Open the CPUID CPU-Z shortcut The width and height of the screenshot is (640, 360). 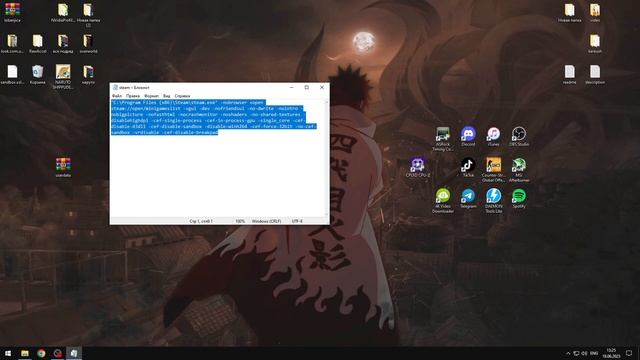[x=418, y=167]
